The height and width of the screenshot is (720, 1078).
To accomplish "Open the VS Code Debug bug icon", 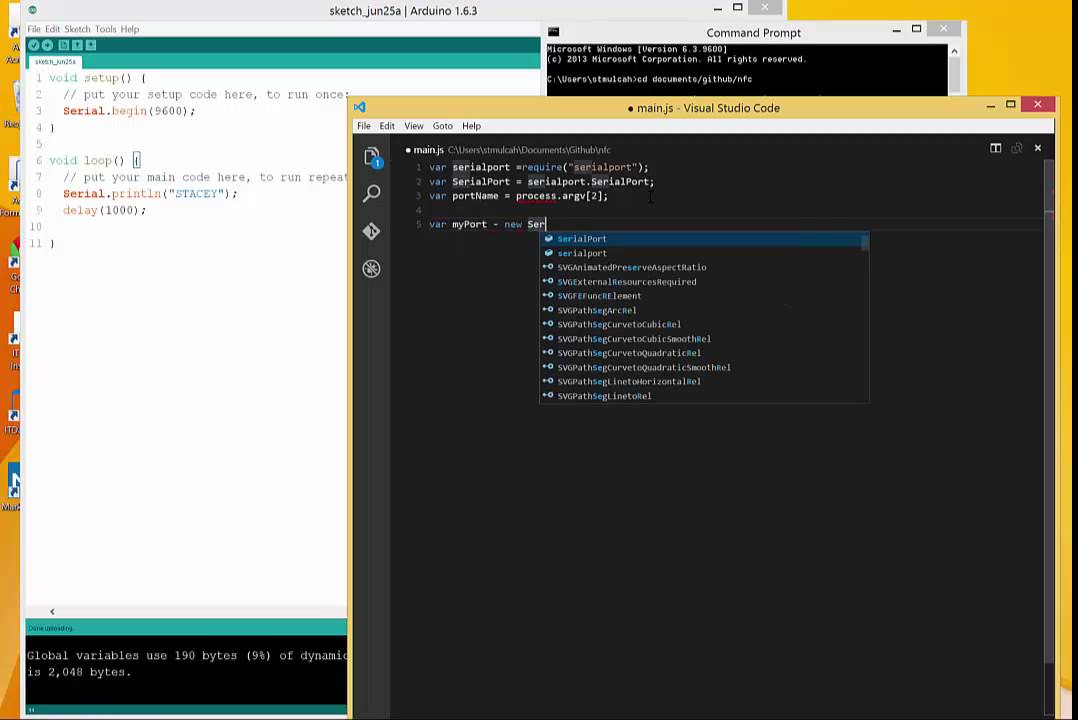I will [372, 268].
